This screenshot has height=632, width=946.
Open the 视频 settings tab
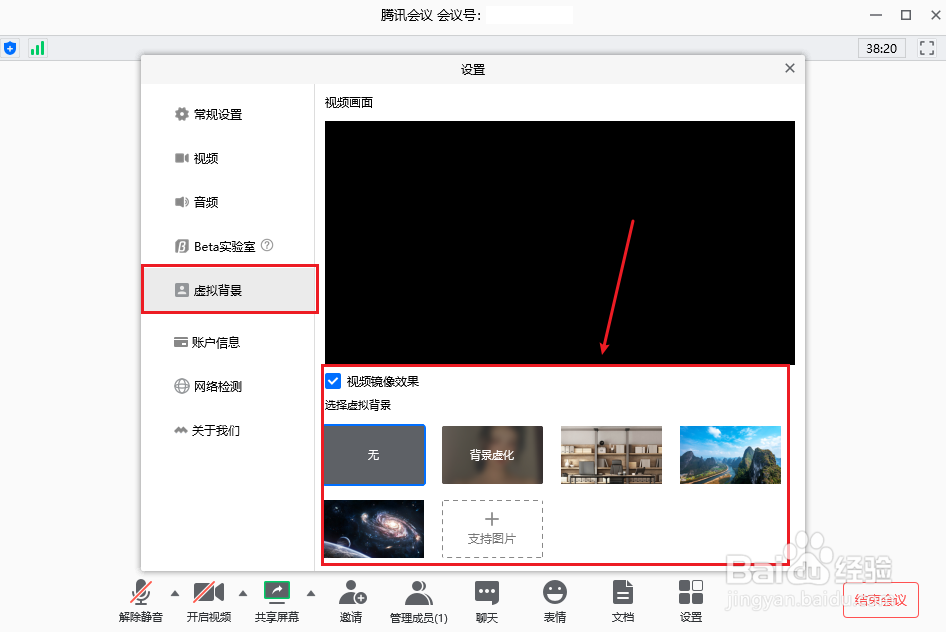229,158
